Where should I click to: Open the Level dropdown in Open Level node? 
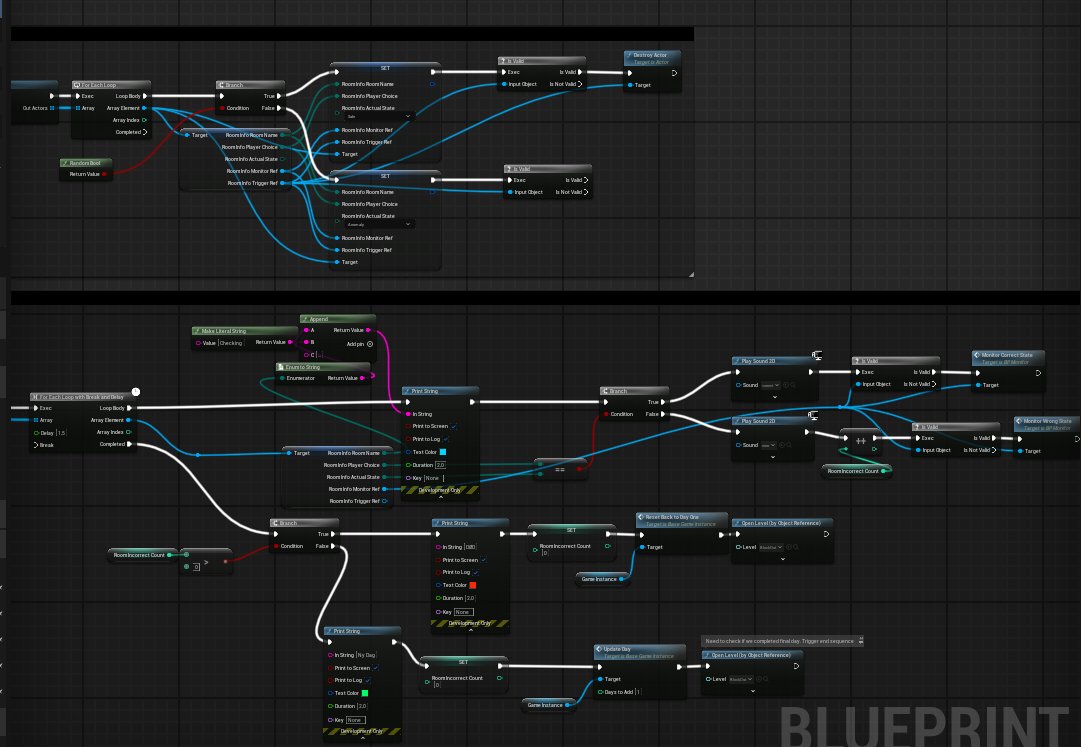[771, 547]
